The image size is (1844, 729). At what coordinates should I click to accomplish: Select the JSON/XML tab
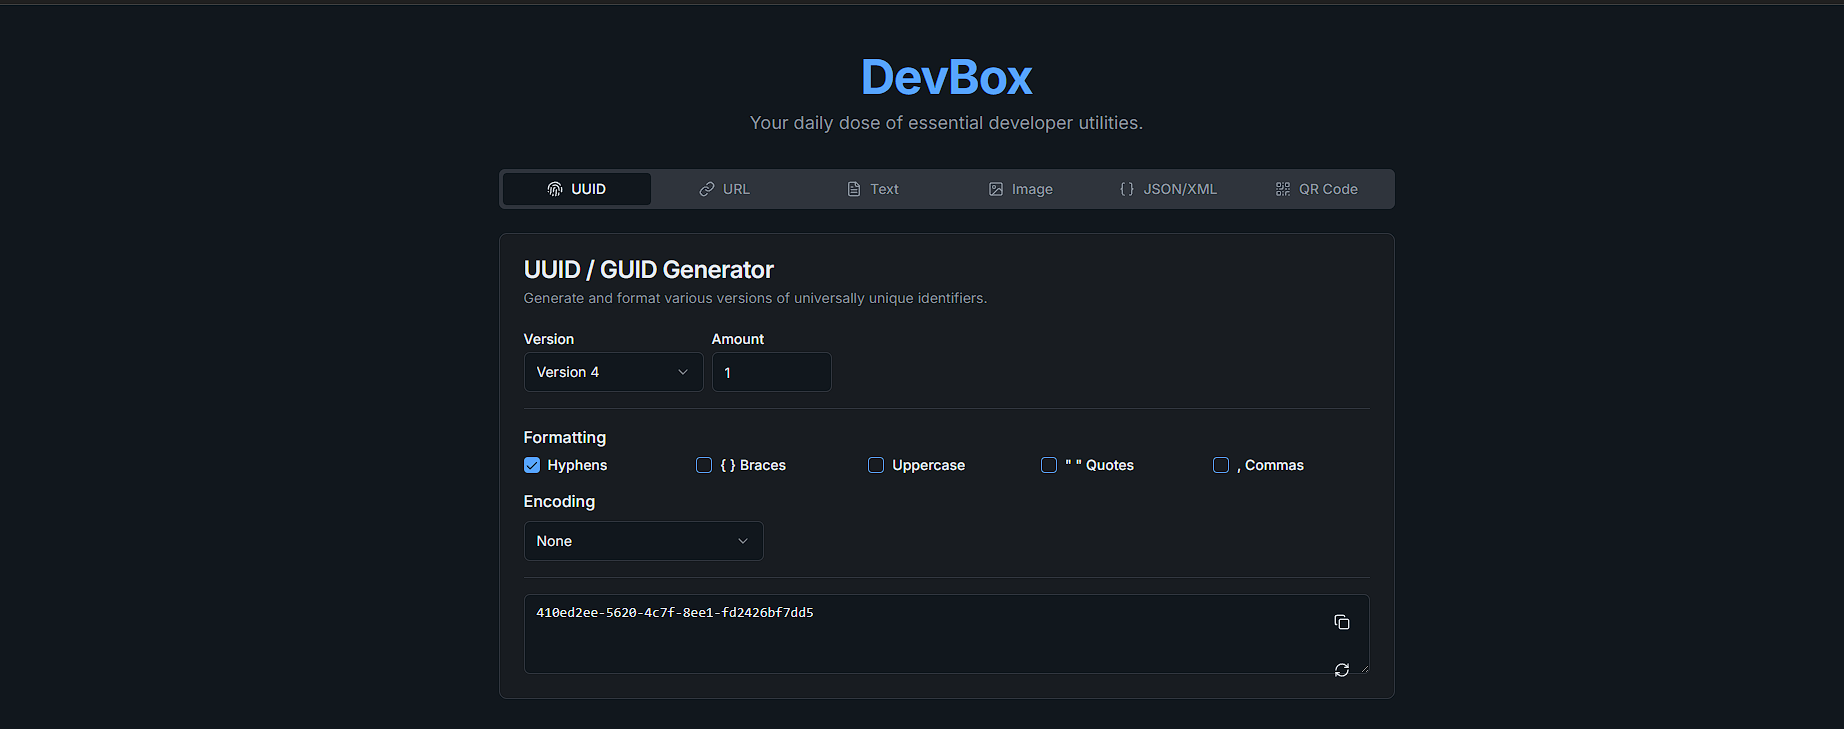point(1169,189)
